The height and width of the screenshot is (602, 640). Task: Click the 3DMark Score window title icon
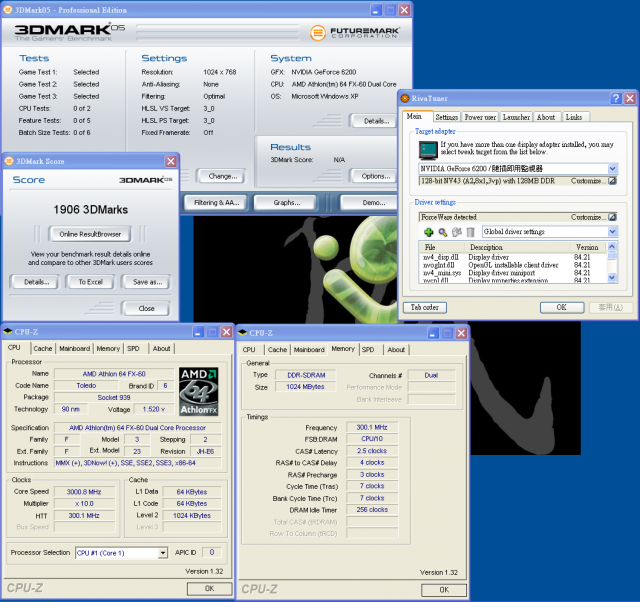(9, 161)
